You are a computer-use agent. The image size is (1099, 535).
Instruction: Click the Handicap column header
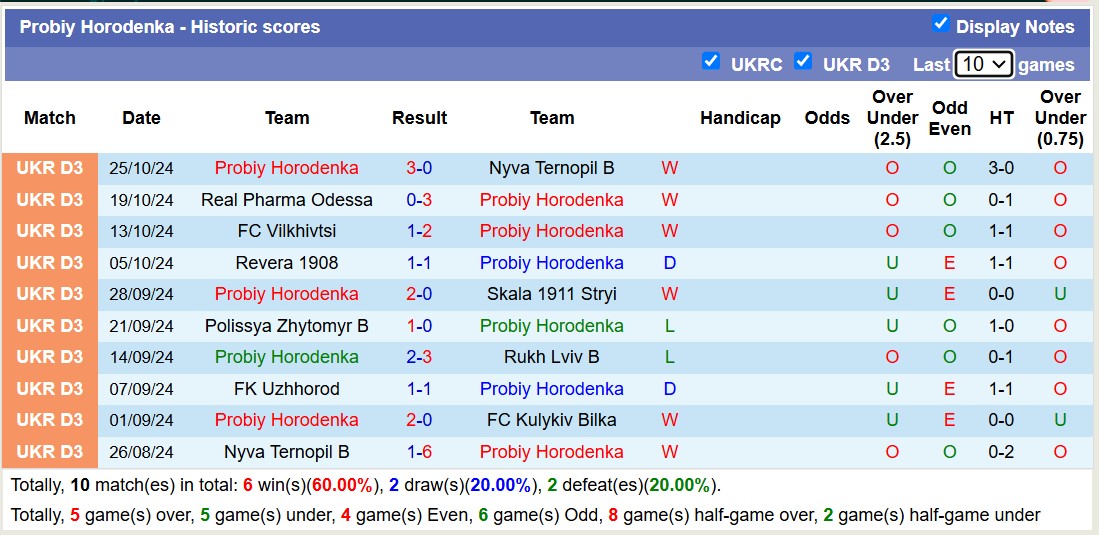[740, 118]
